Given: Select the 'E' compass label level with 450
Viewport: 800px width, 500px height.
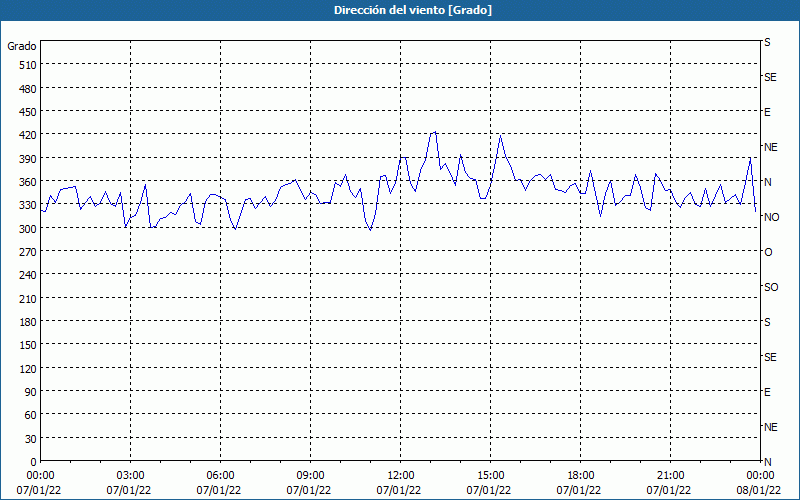Looking at the screenshot, I should click(767, 112).
